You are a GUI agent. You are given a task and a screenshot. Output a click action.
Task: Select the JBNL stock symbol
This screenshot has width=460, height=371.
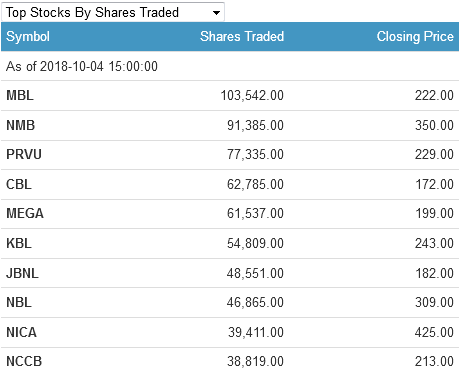point(22,273)
